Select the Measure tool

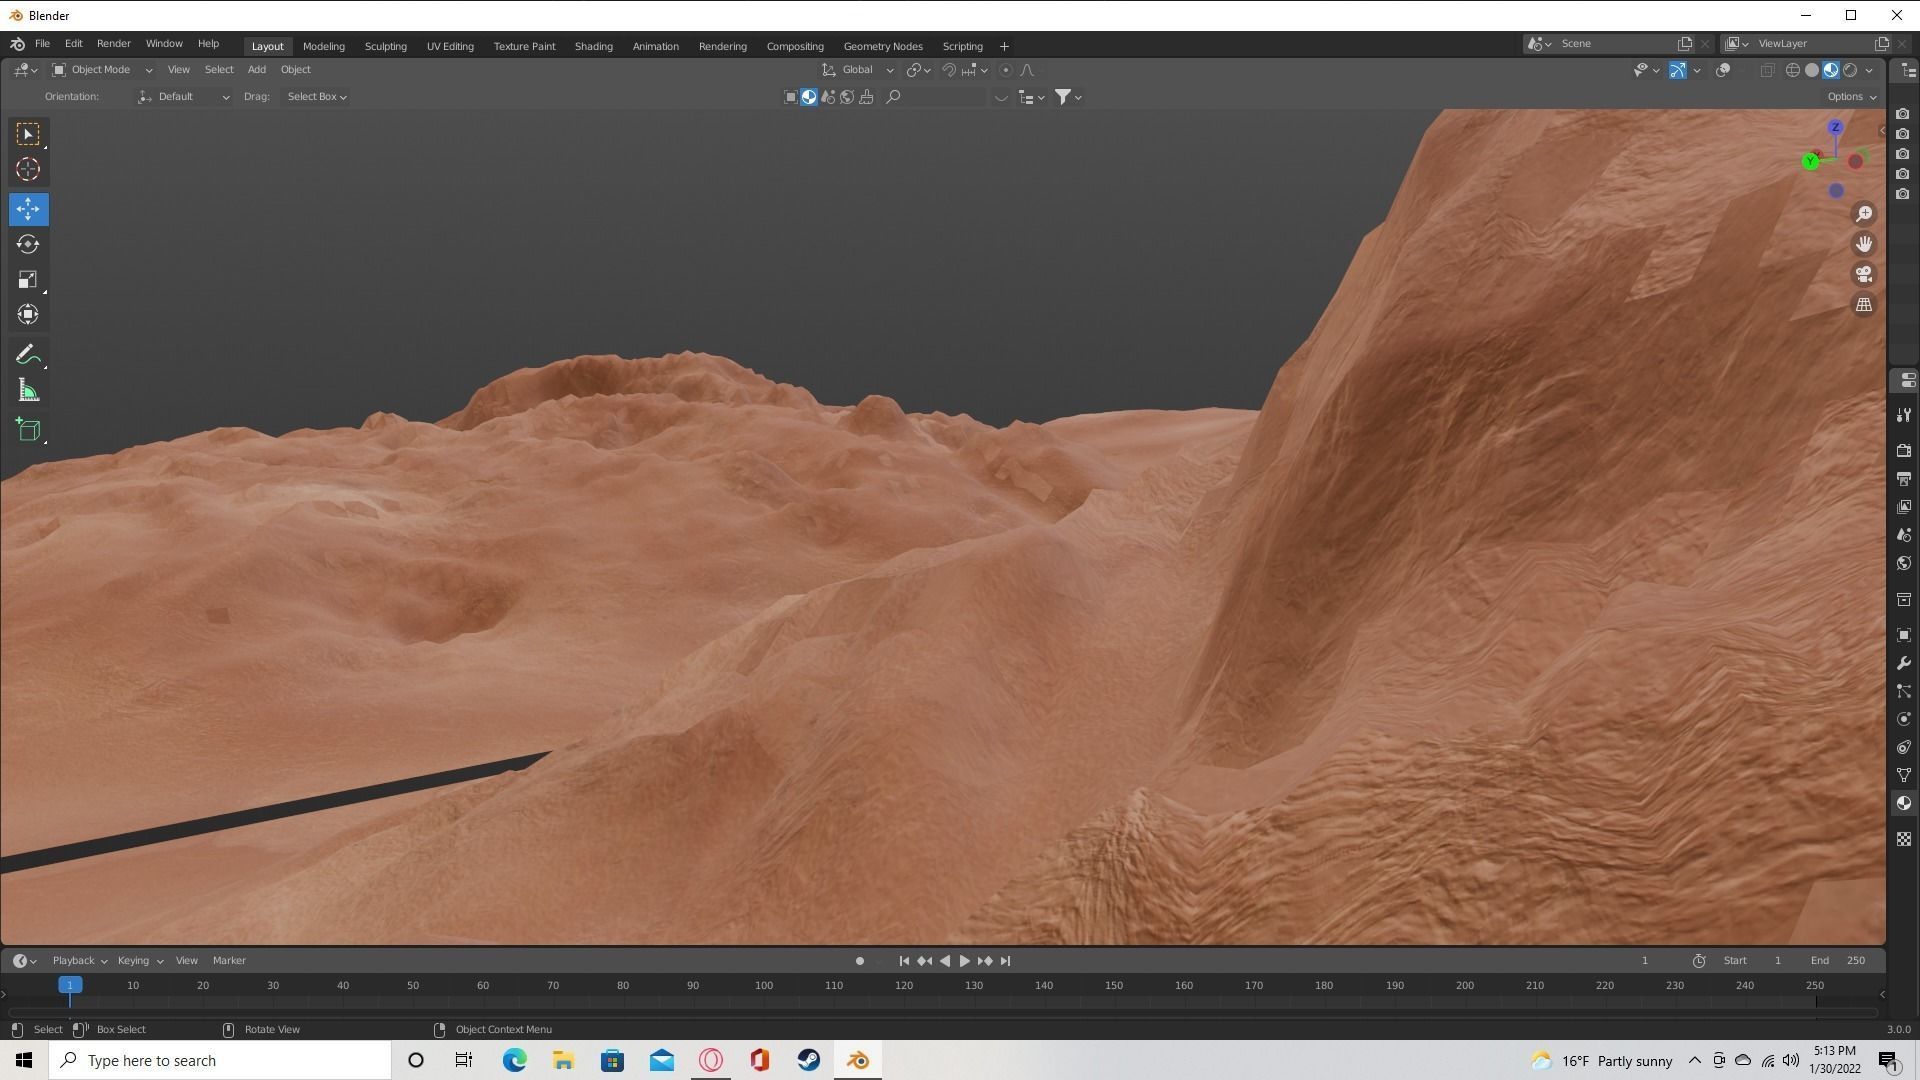click(28, 391)
